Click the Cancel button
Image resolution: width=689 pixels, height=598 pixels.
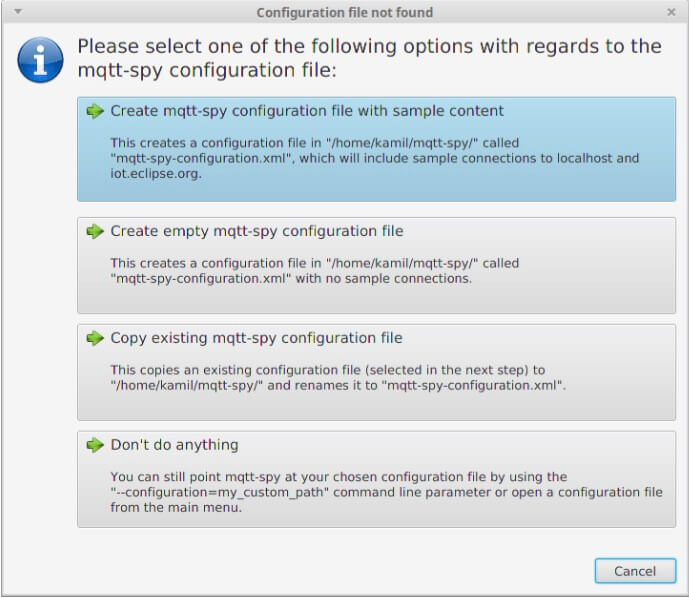(635, 571)
